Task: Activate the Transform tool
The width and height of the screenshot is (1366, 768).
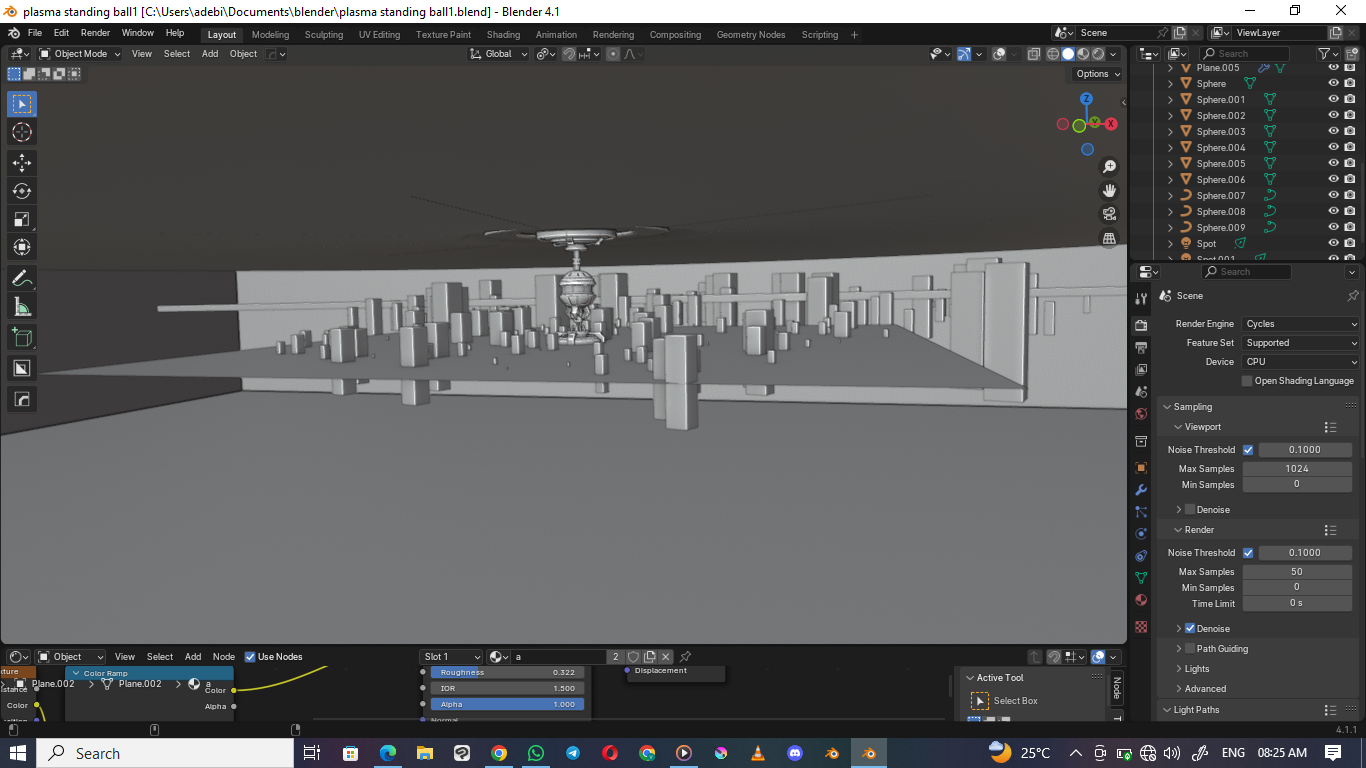Action: [22, 247]
